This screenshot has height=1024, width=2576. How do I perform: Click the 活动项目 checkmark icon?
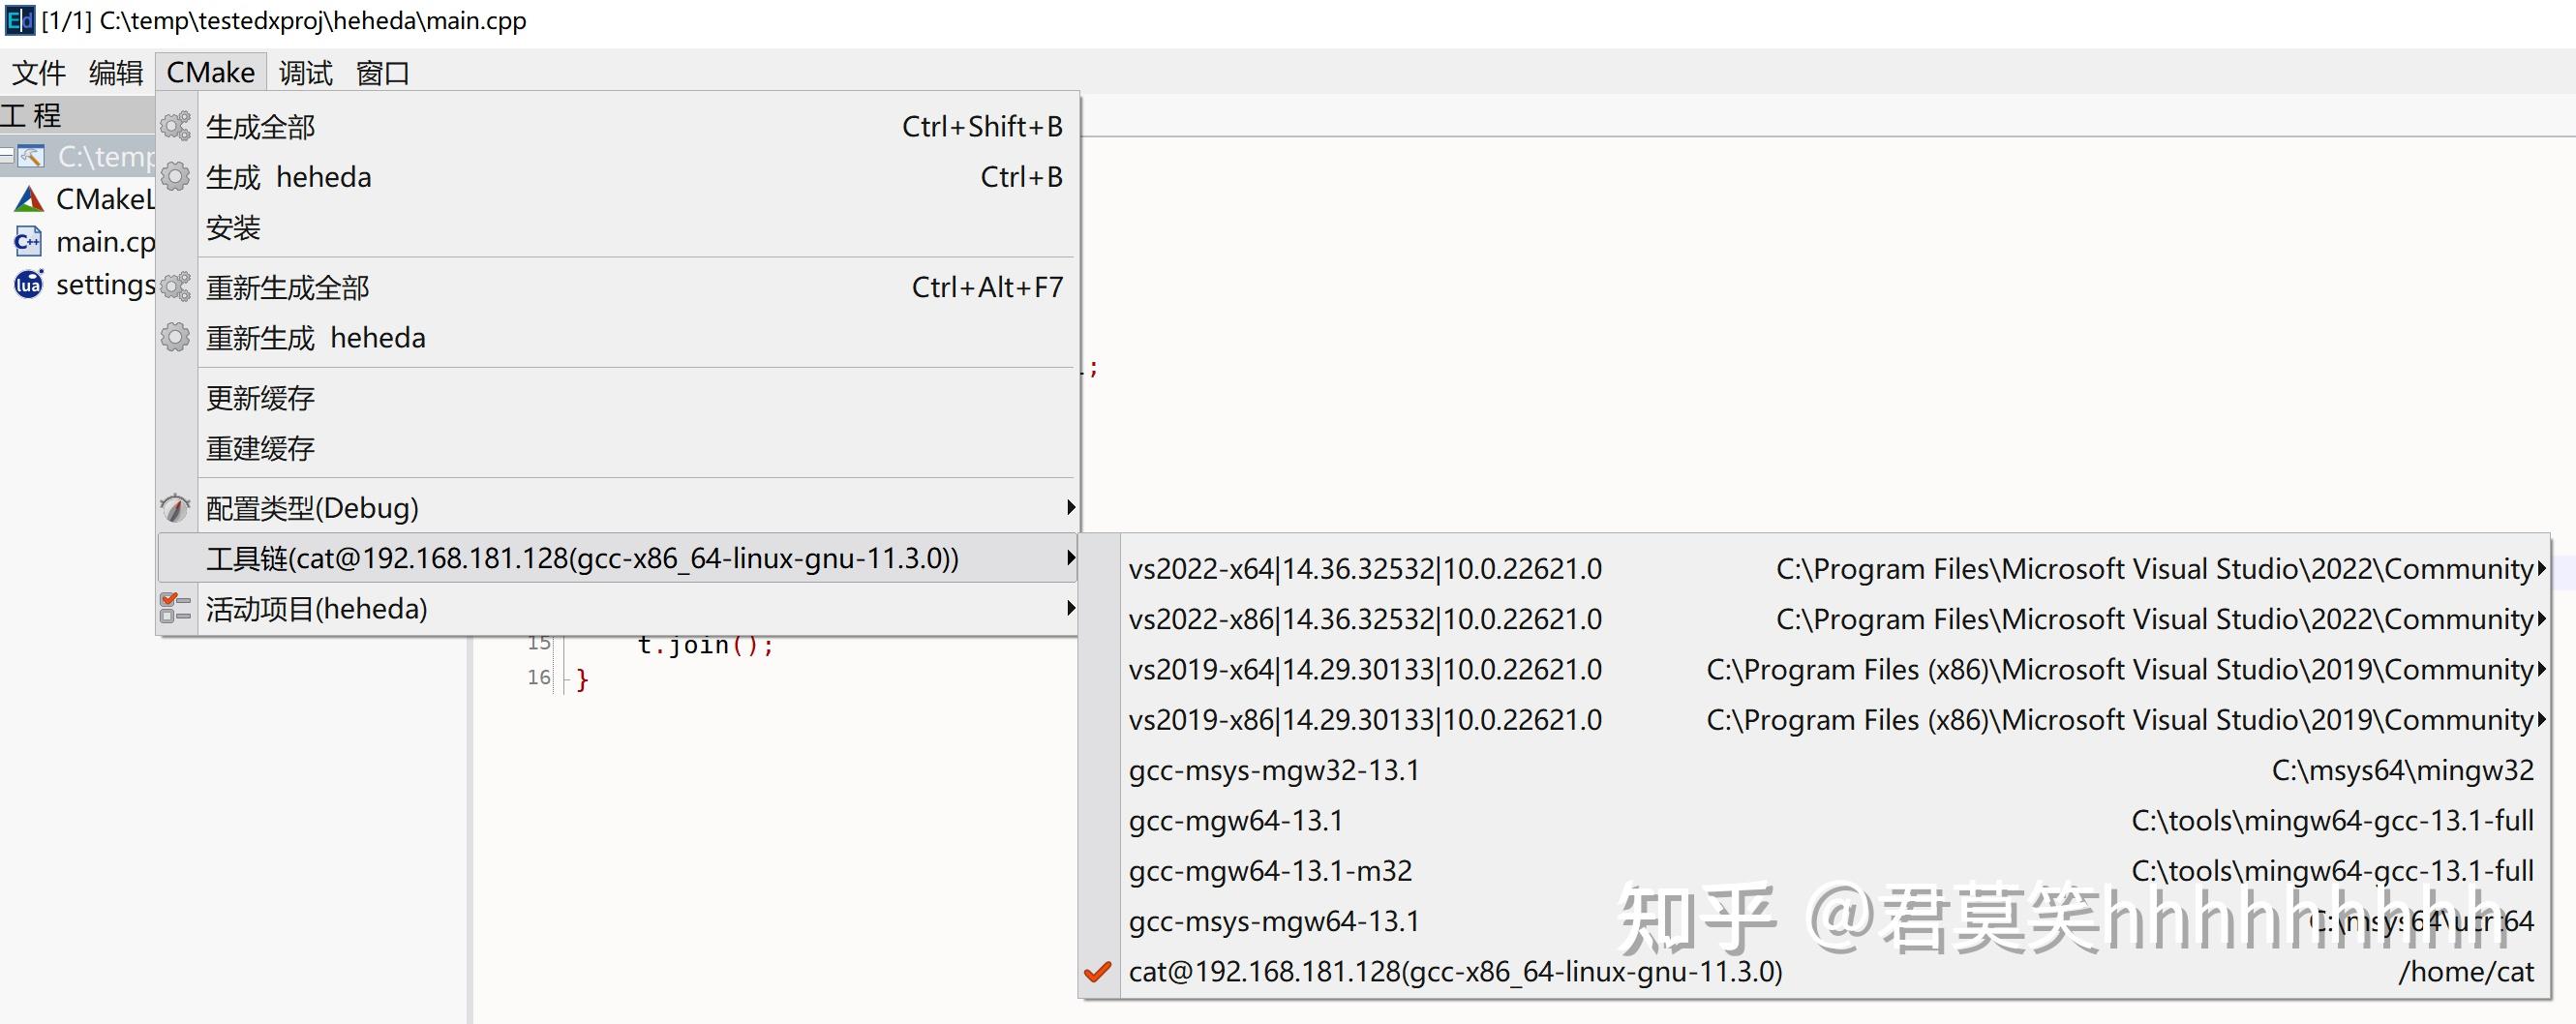coord(174,608)
